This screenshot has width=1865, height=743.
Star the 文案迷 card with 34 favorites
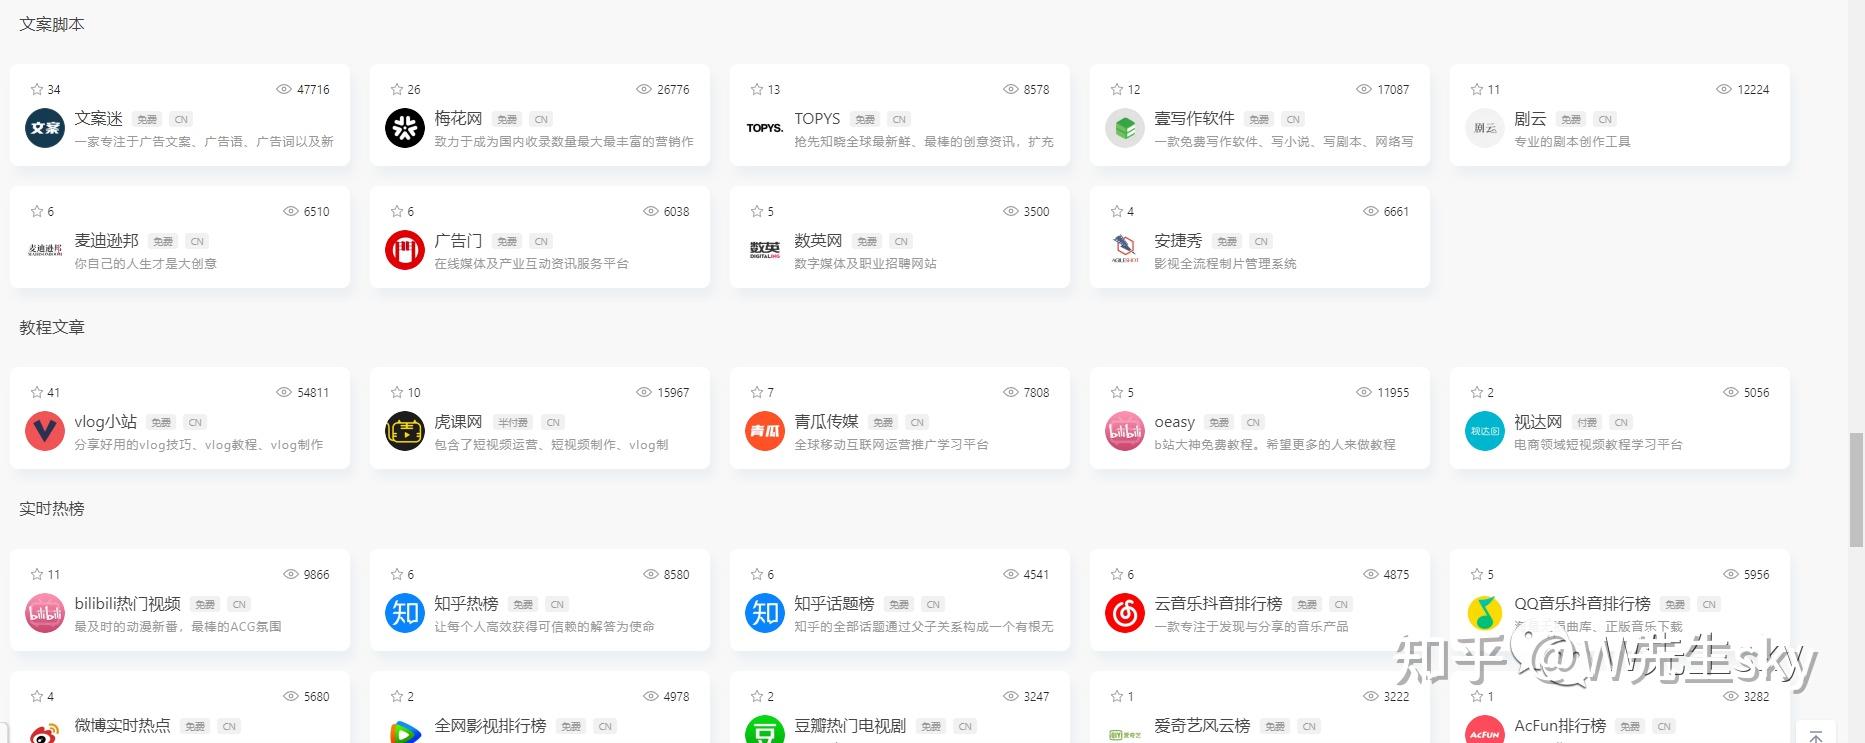coord(37,89)
